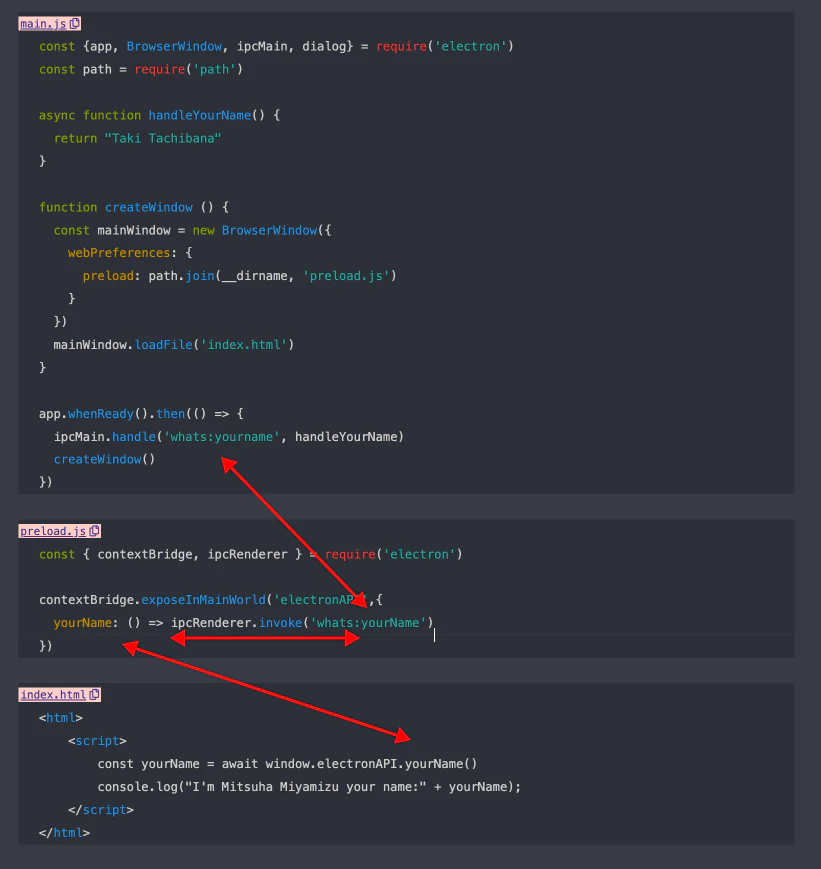821x869 pixels.
Task: Click the whenReady call text
Action: click(101, 413)
